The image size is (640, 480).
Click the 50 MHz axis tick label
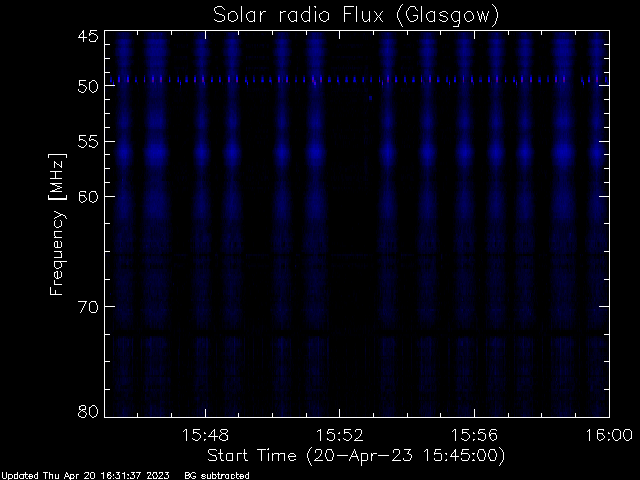88,86
